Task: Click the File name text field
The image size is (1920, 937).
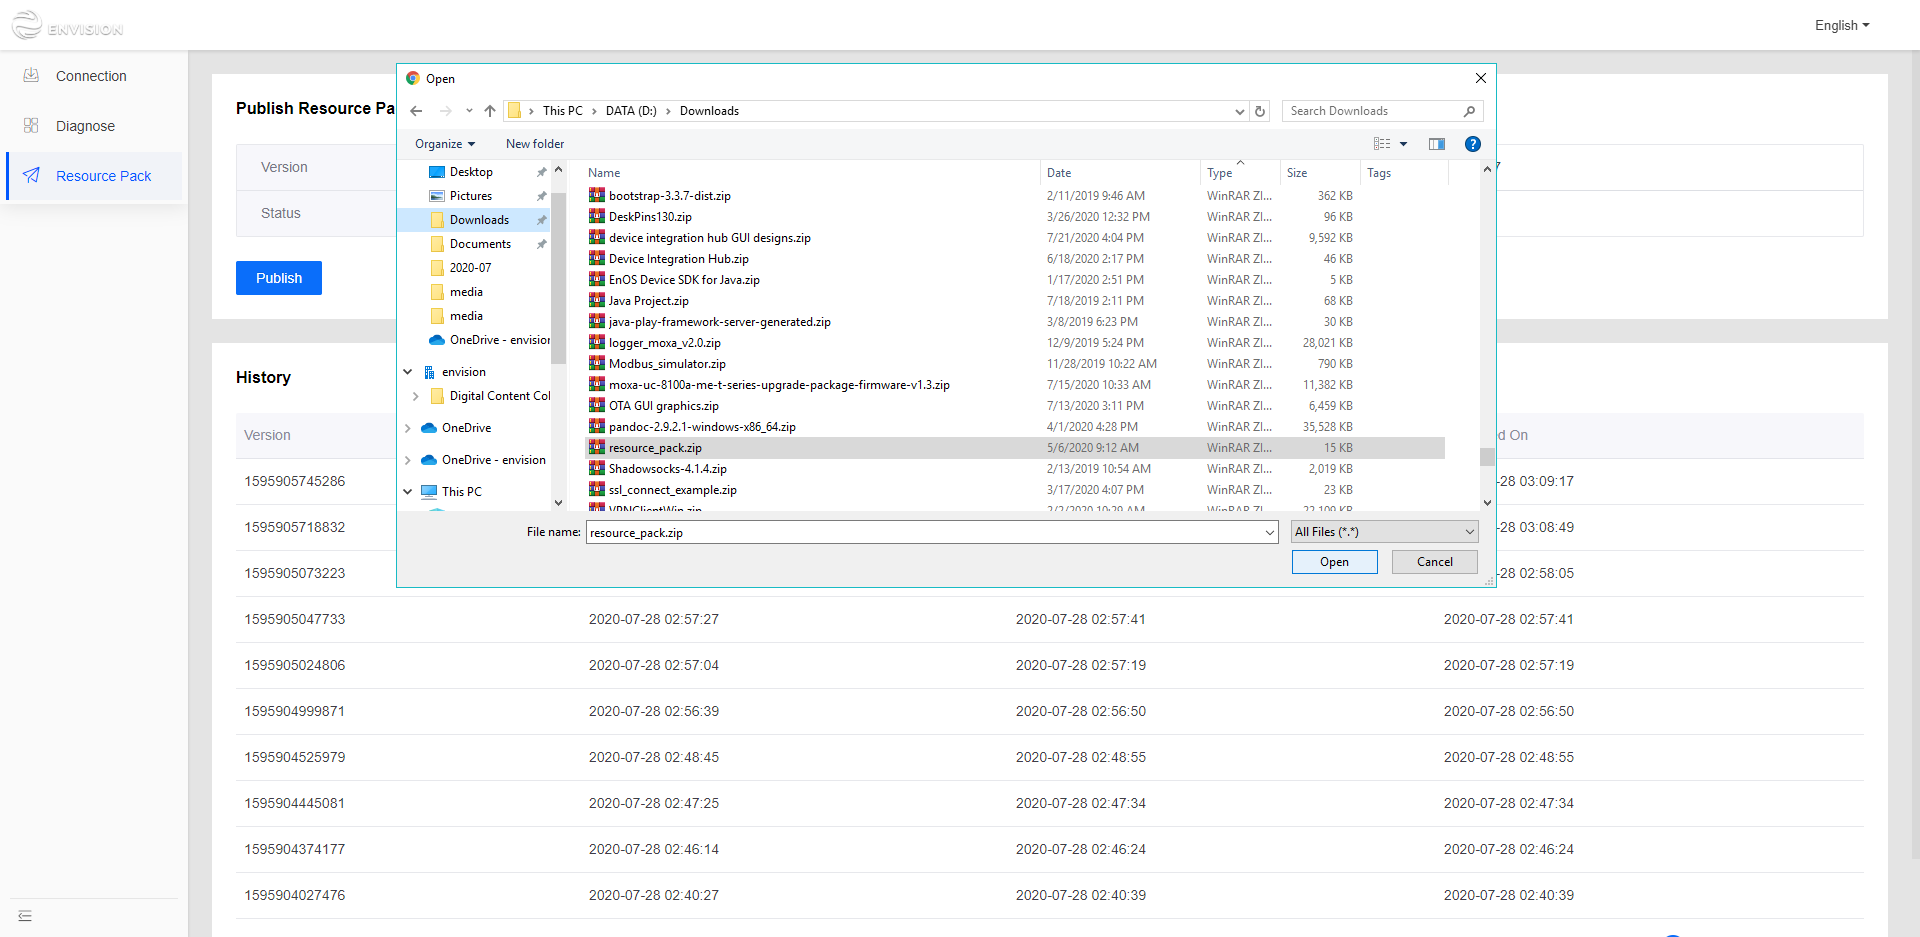Action: point(925,532)
